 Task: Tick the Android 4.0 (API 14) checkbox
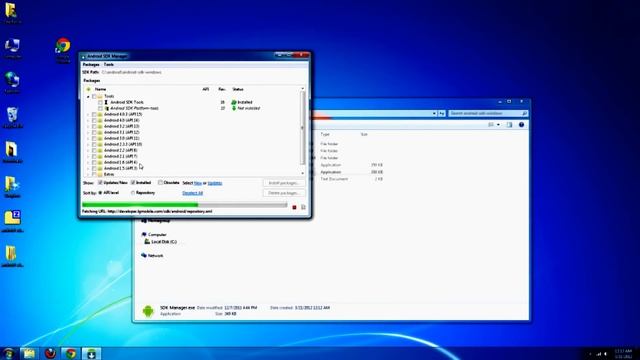click(x=94, y=120)
